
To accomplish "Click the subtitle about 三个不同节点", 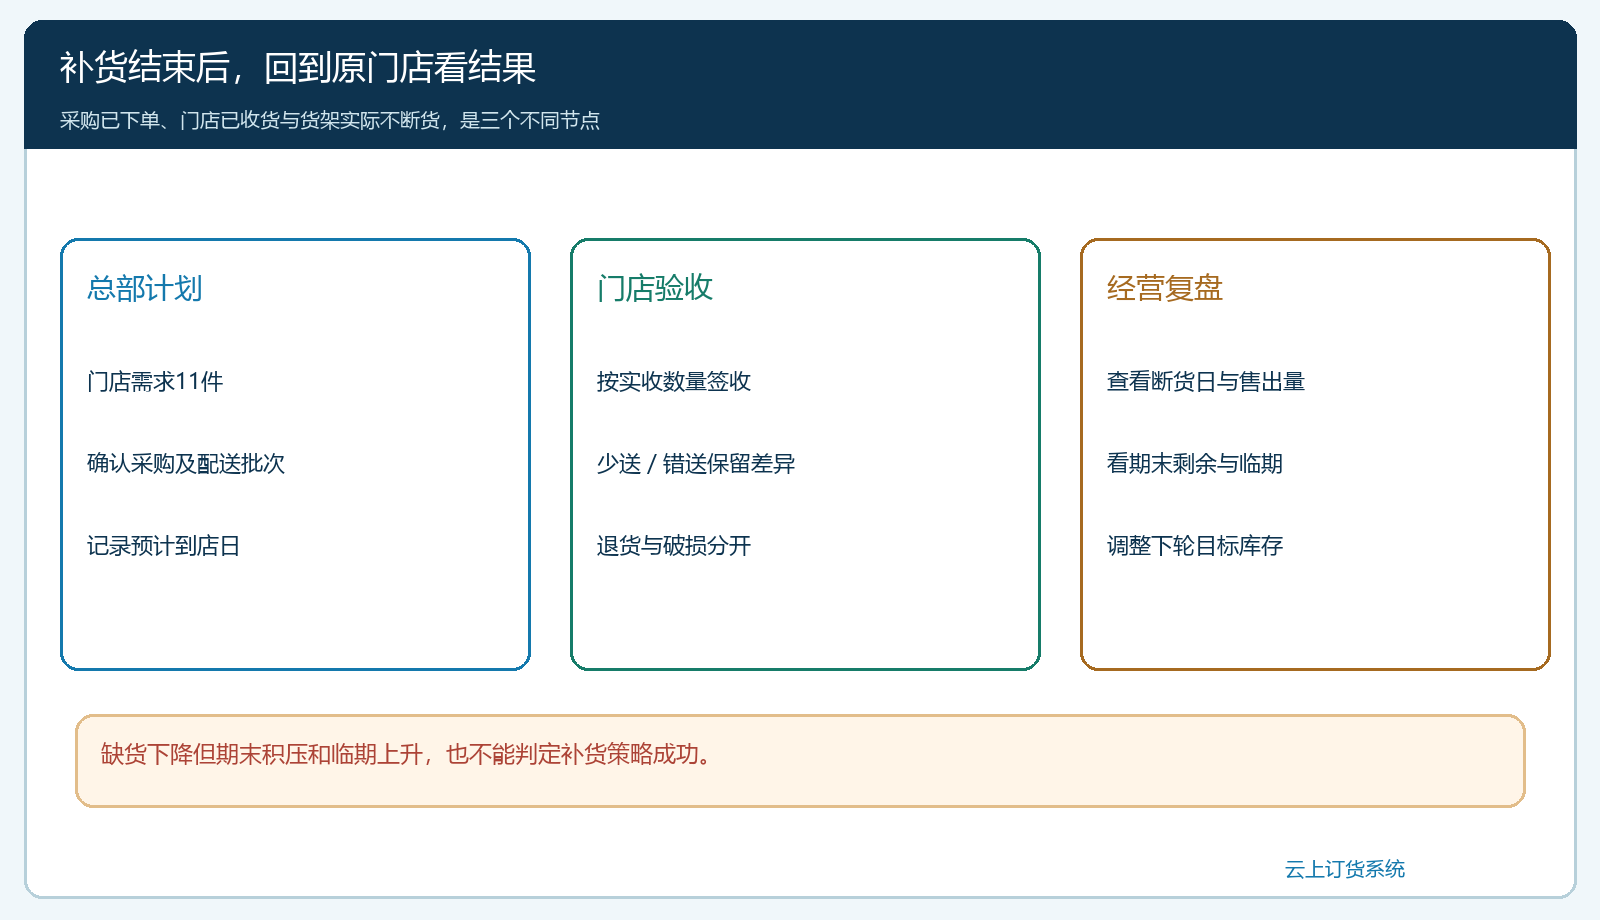I will coord(330,120).
